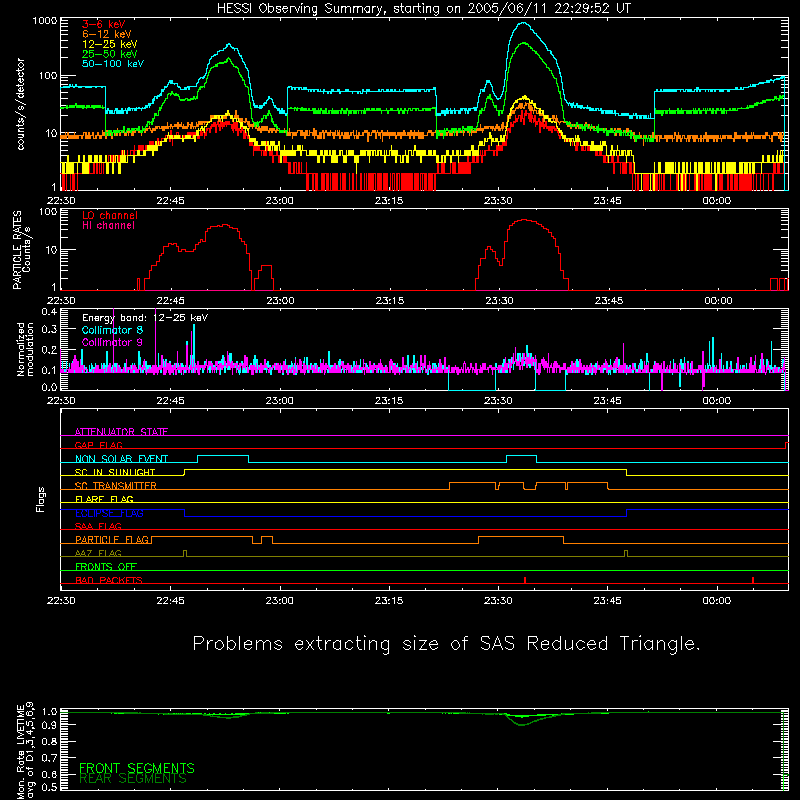This screenshot has width=800, height=800.
Task: Click the 1000 tick on the counts axis
Action: click(45, 21)
